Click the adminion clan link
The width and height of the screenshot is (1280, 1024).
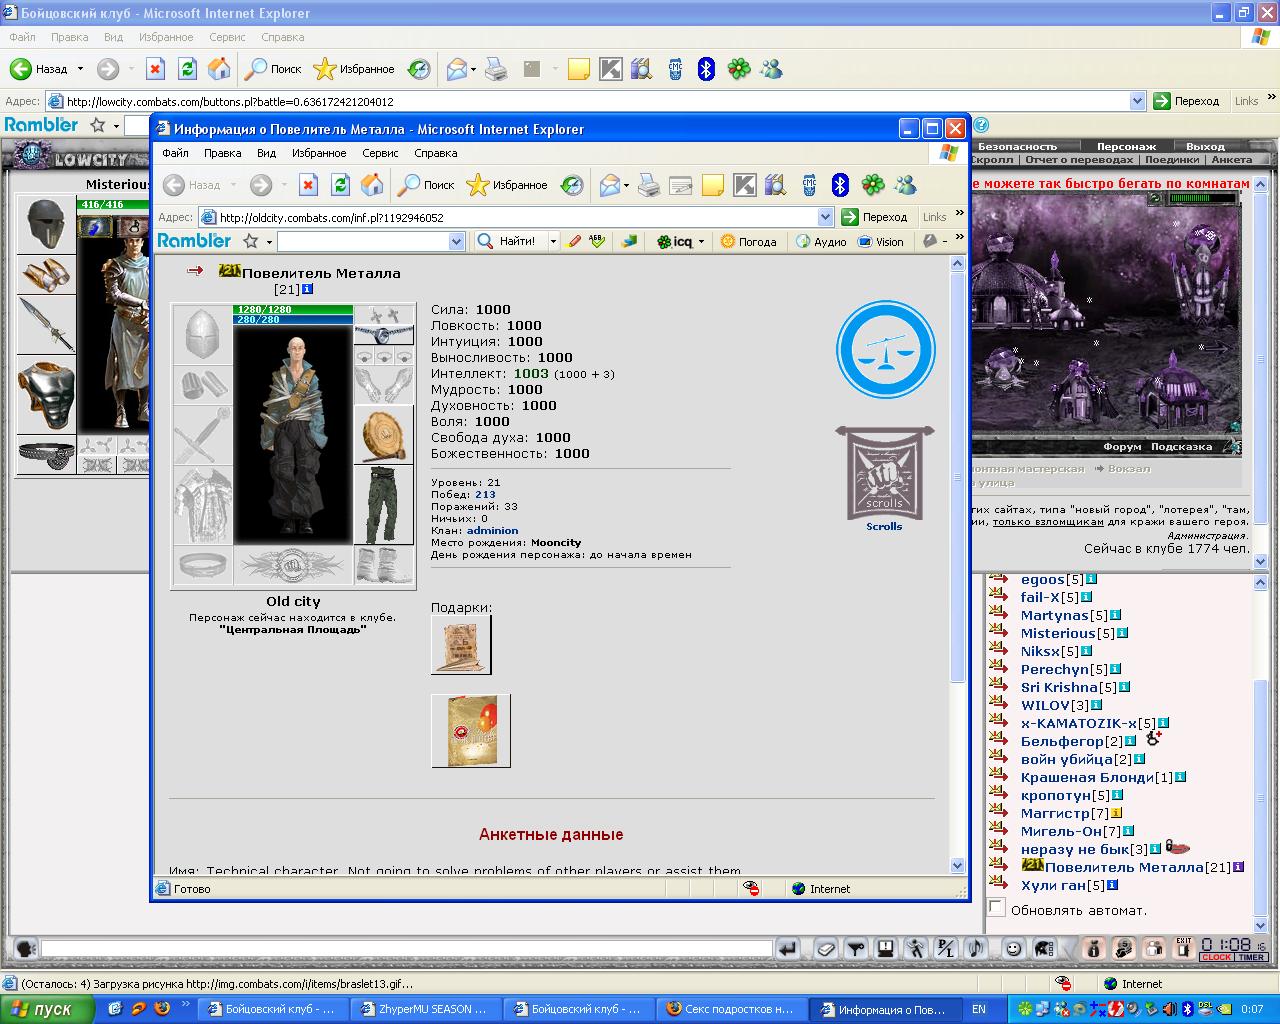coord(492,530)
